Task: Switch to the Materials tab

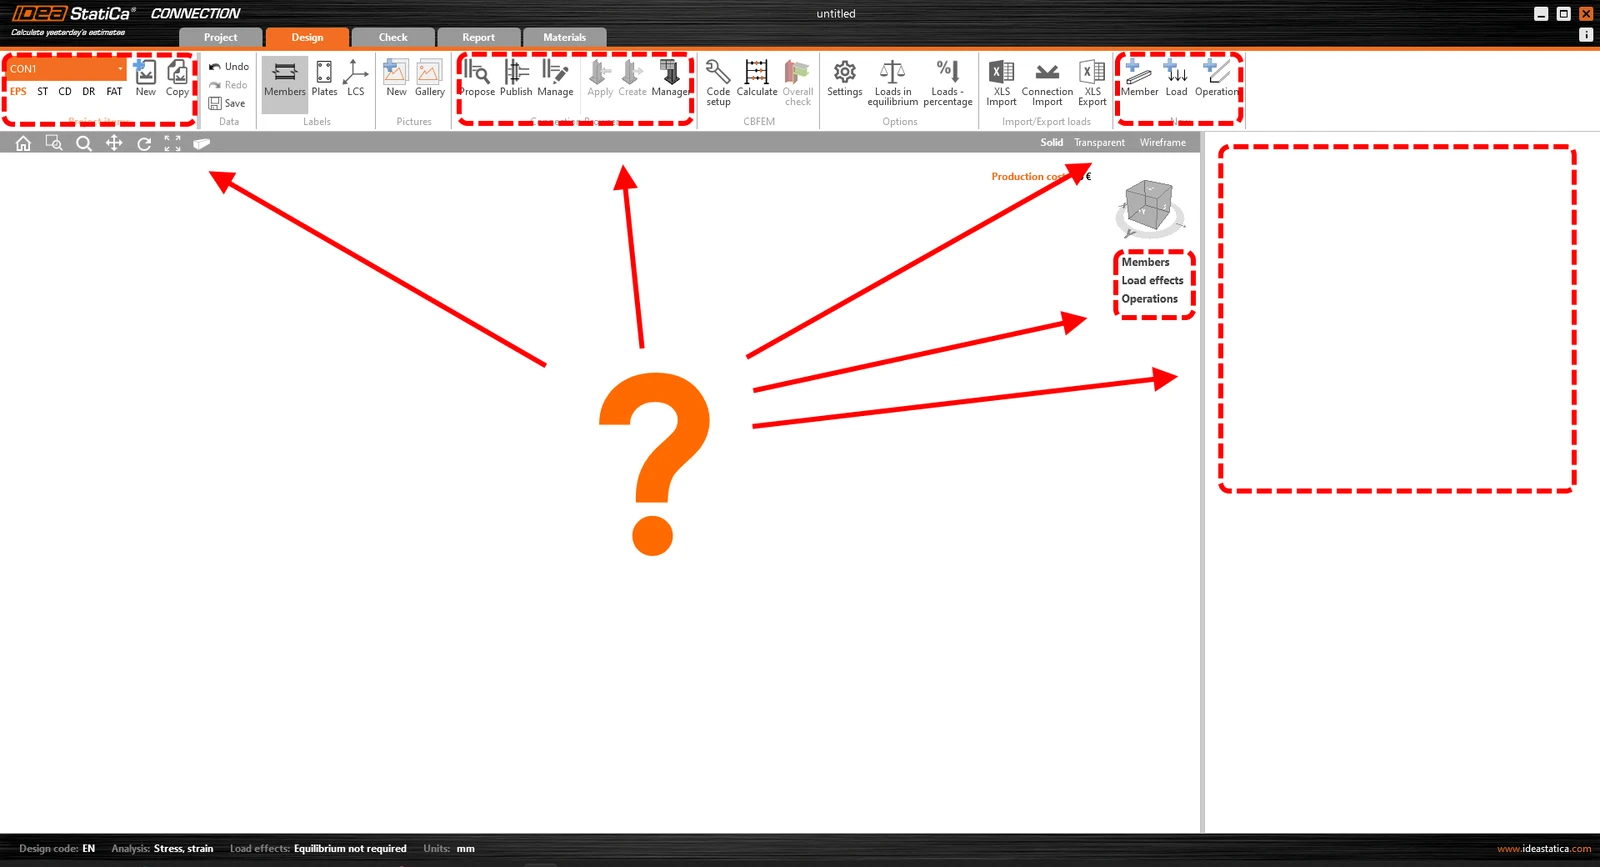Action: click(565, 37)
